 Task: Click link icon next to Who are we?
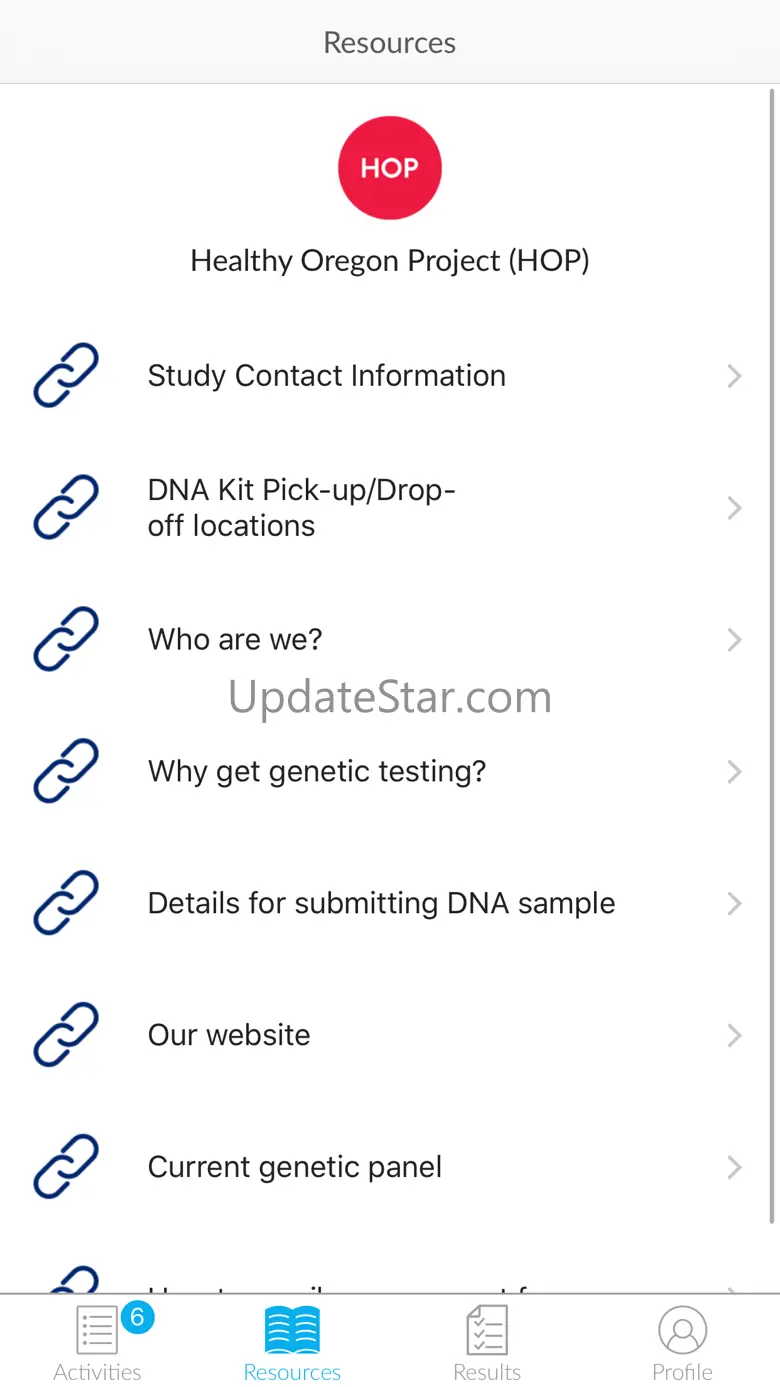pyautogui.click(x=66, y=639)
